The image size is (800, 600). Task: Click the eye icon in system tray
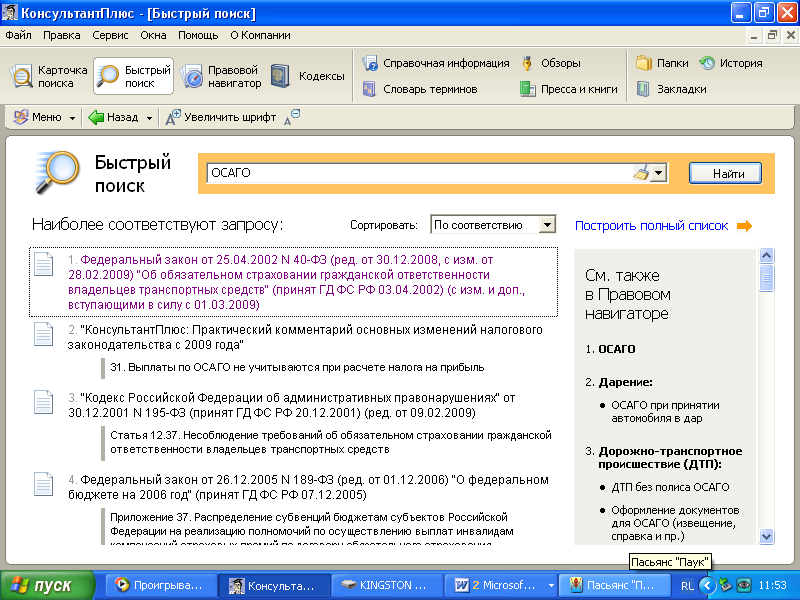(x=744, y=585)
